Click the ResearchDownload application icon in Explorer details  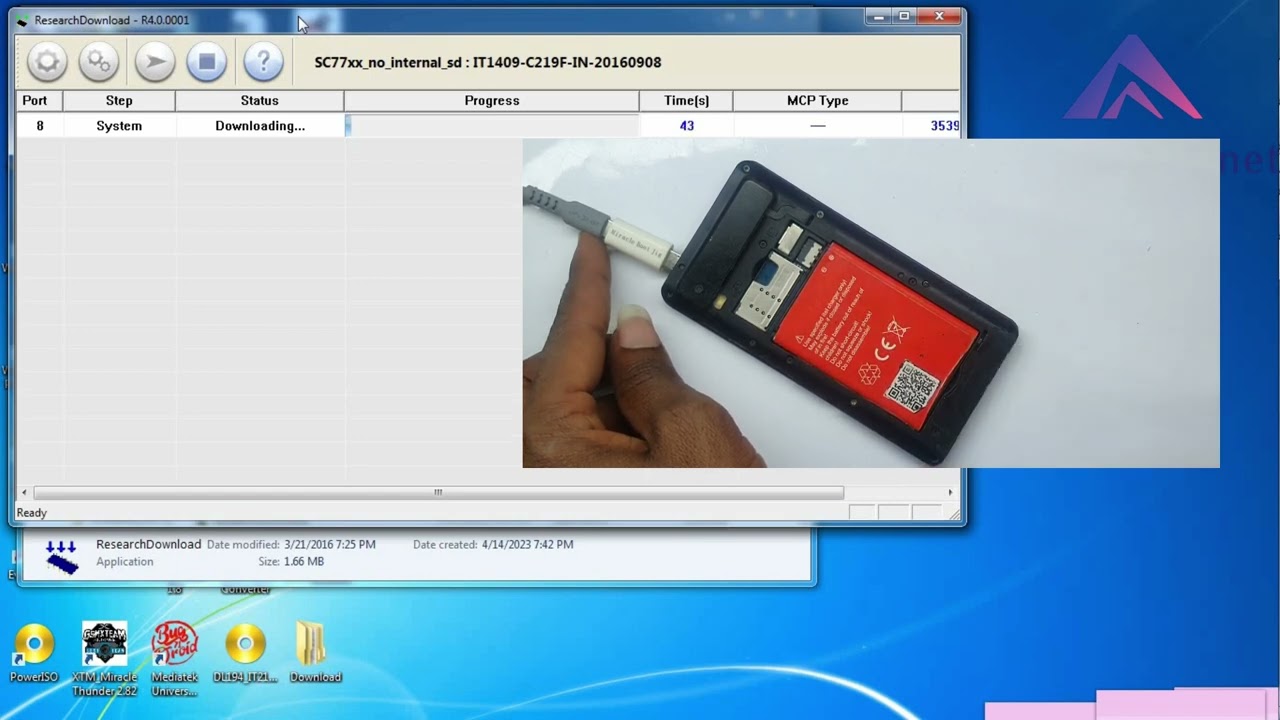click(x=62, y=556)
